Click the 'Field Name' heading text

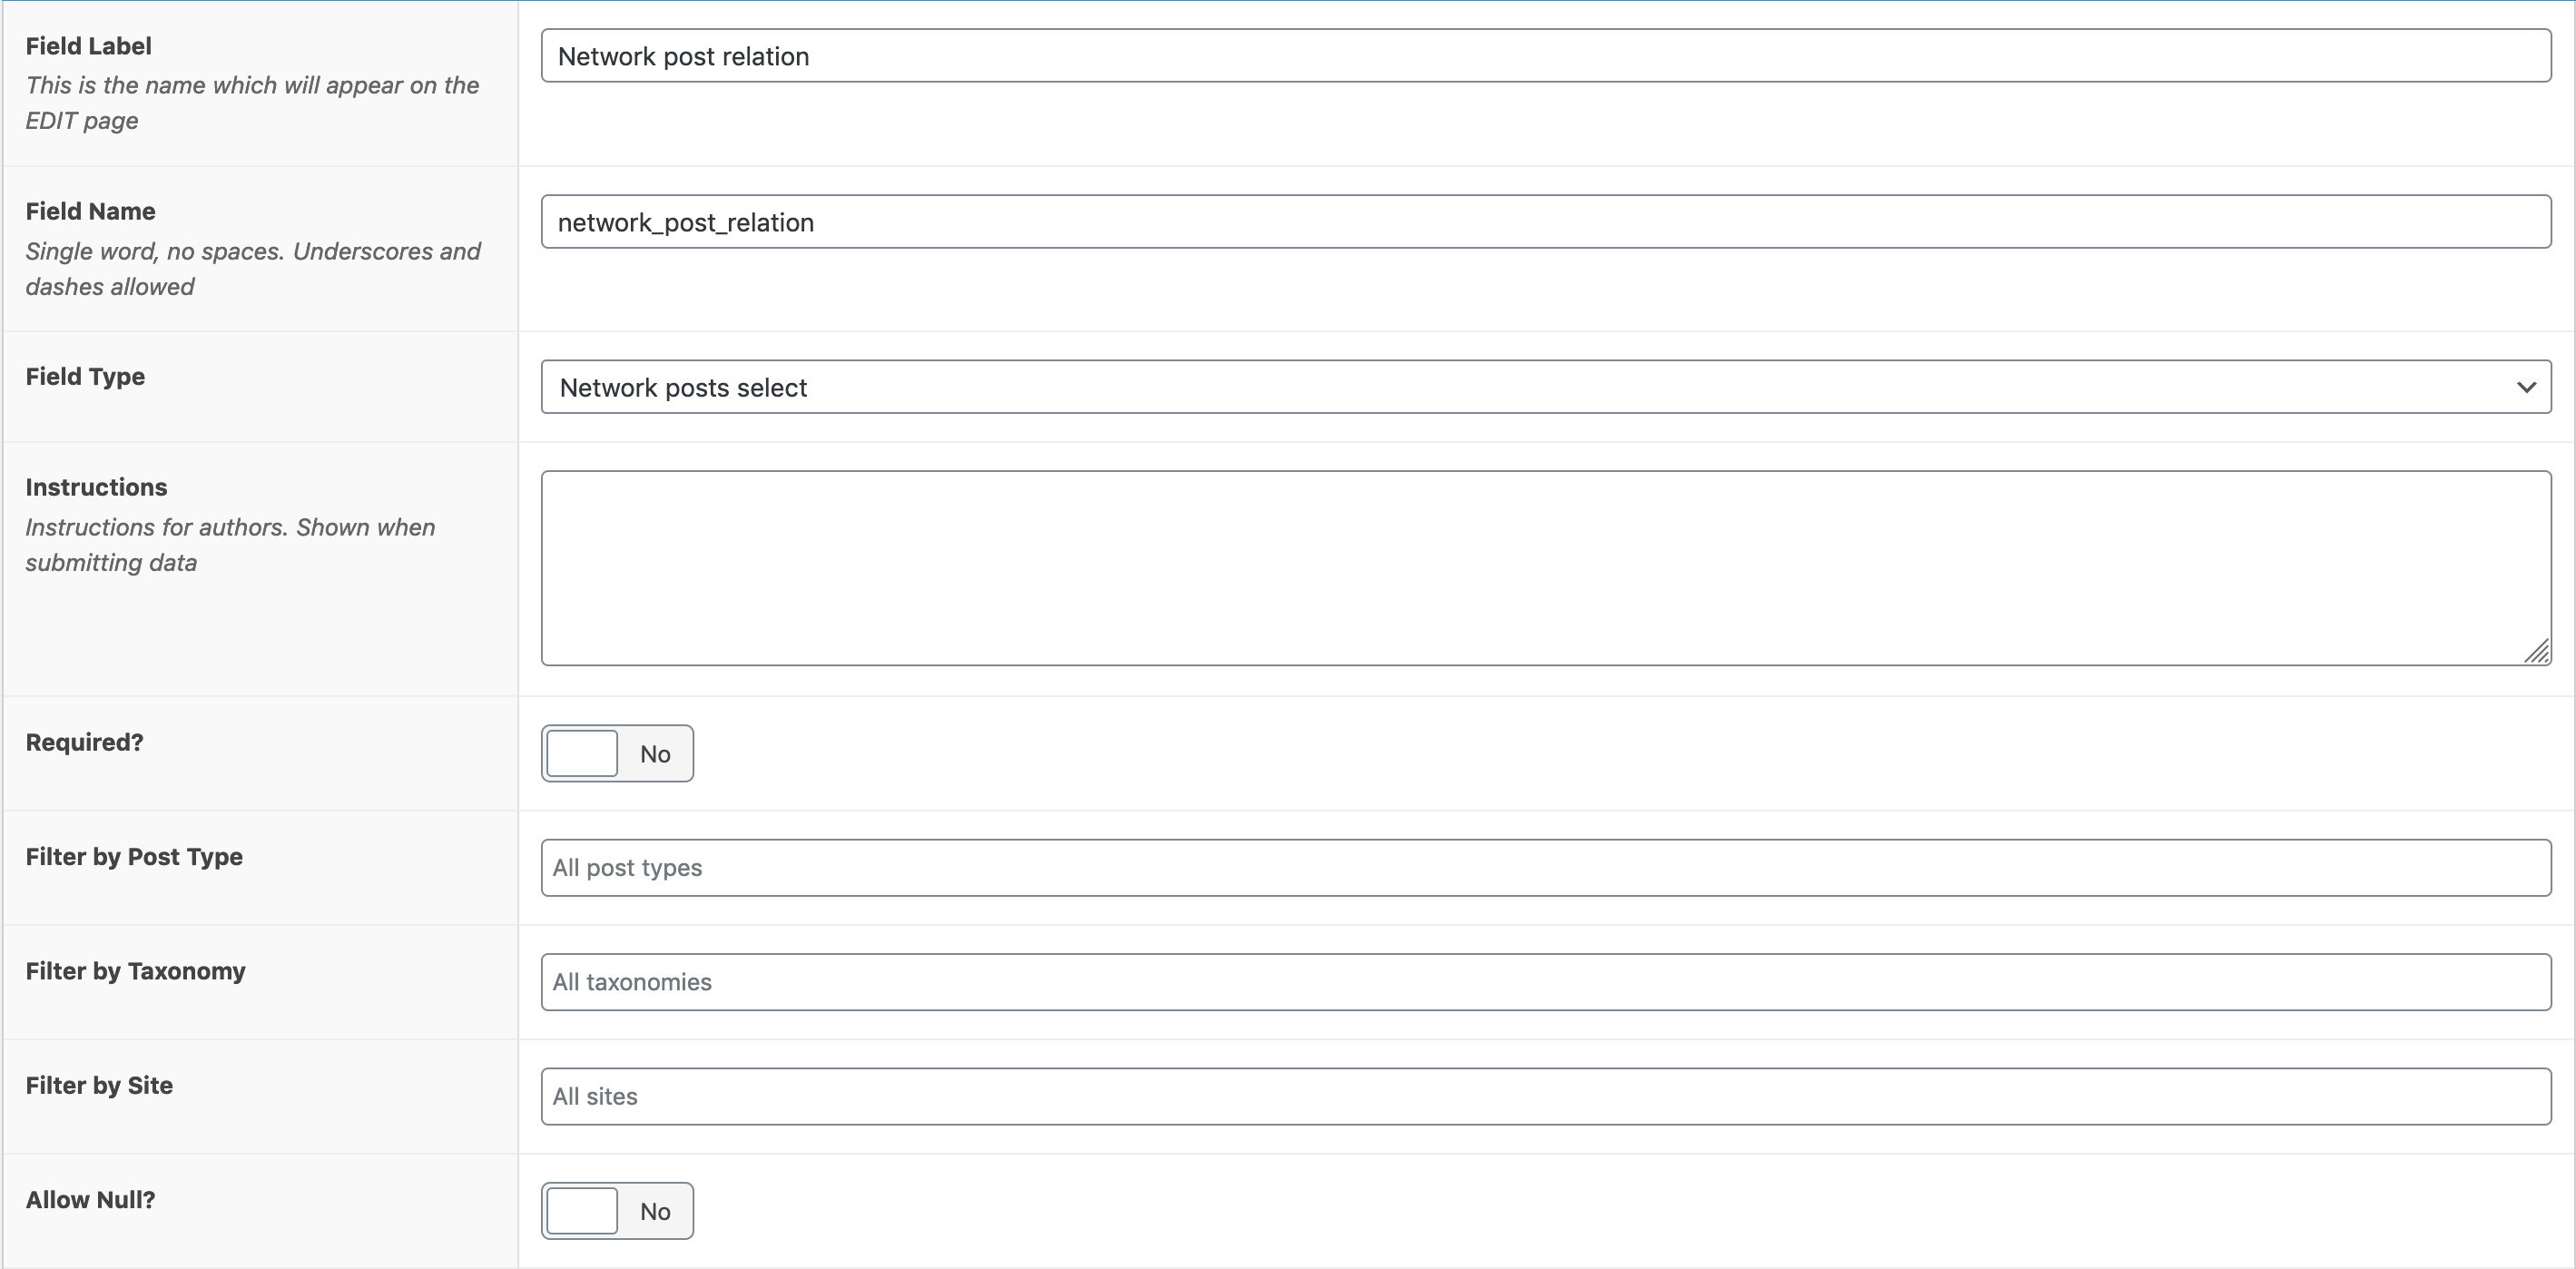pyautogui.click(x=90, y=211)
